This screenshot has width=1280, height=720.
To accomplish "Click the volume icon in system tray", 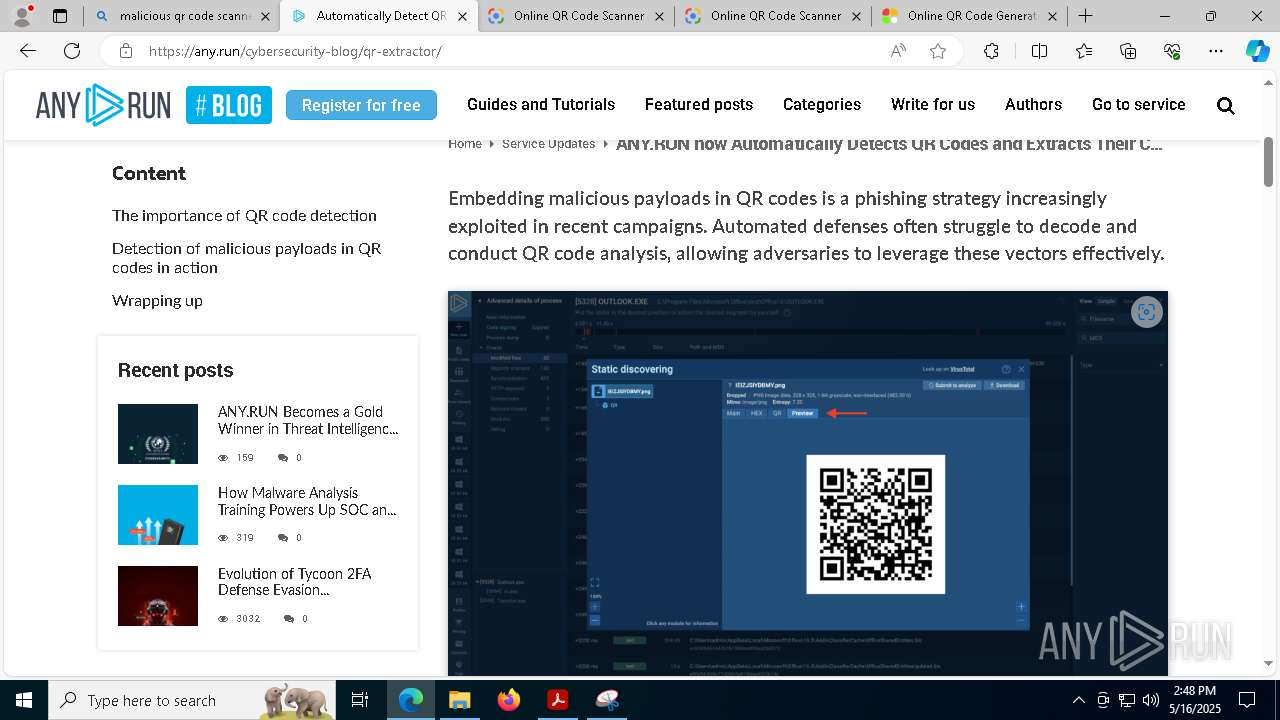I will click(1151, 700).
